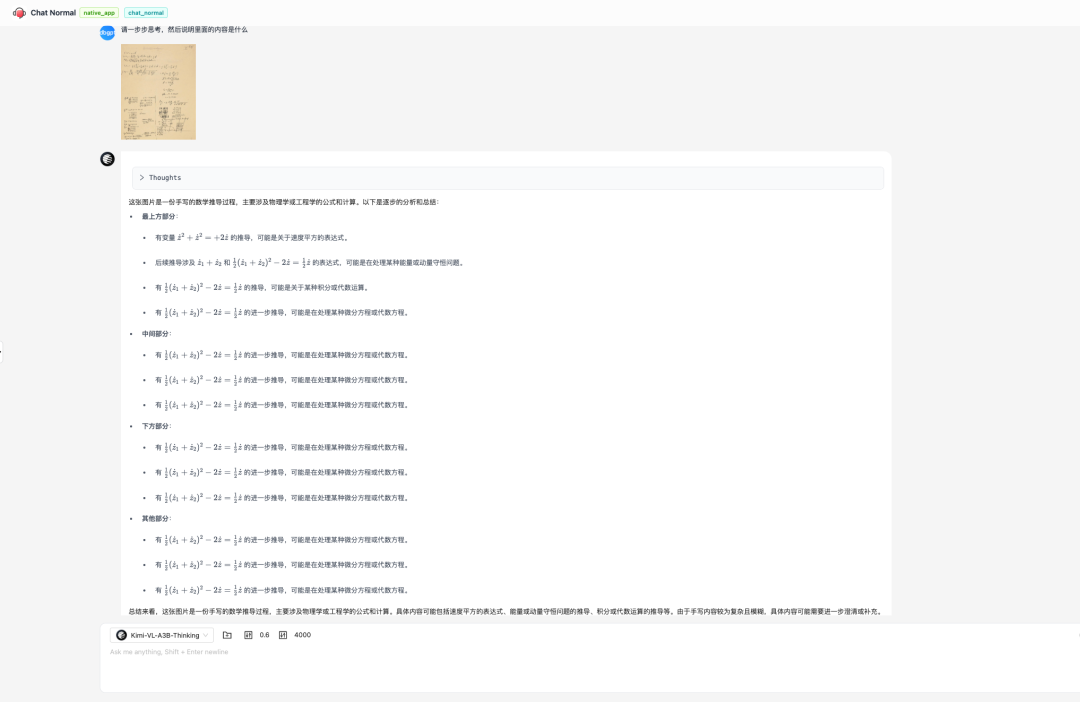This screenshot has width=1080, height=702.
Task: Click the assistant's black avatar icon
Action: [x=107, y=159]
